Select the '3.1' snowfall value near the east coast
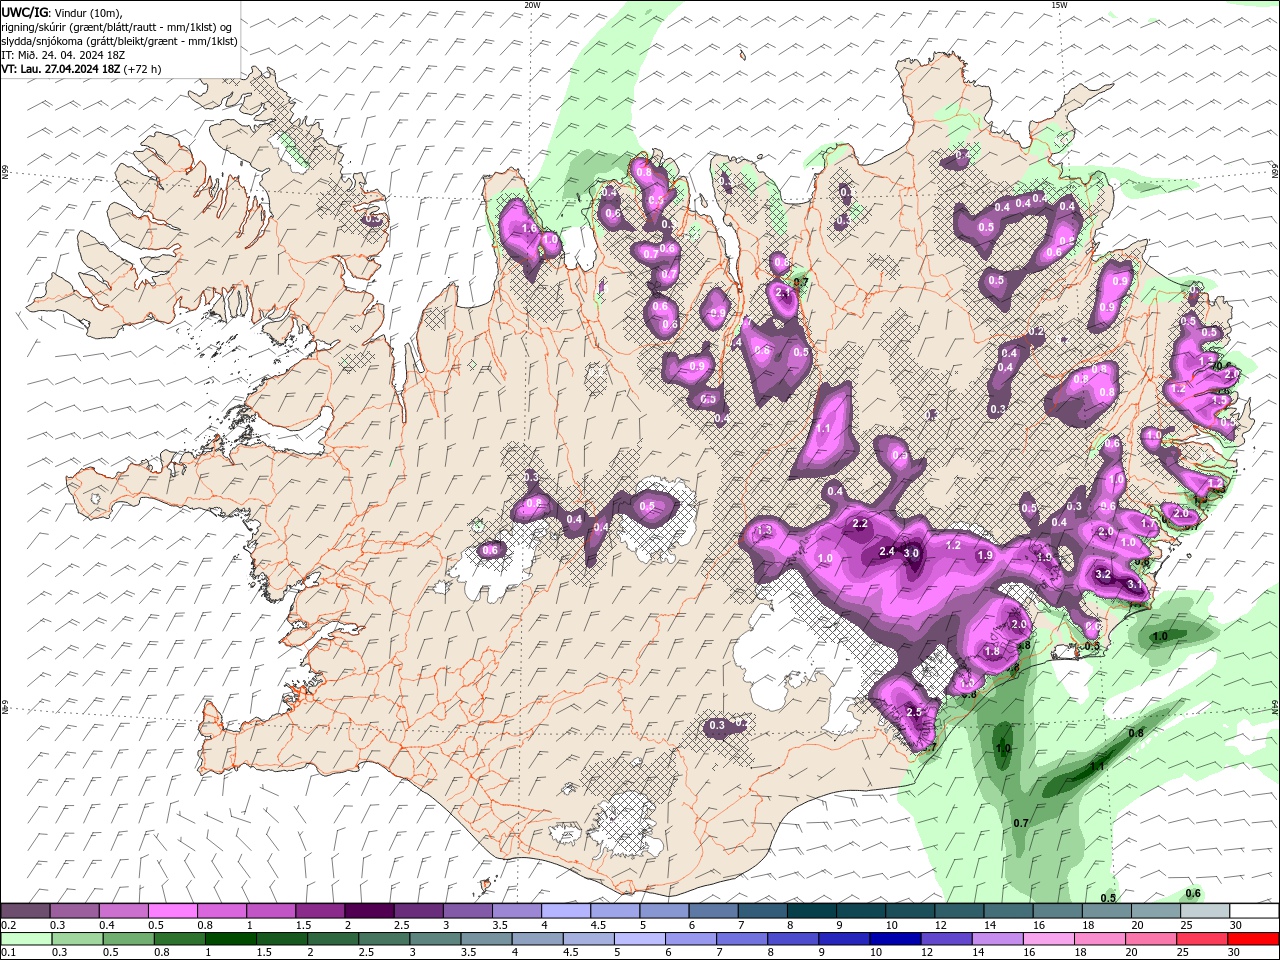The image size is (1280, 960). coord(1135,584)
